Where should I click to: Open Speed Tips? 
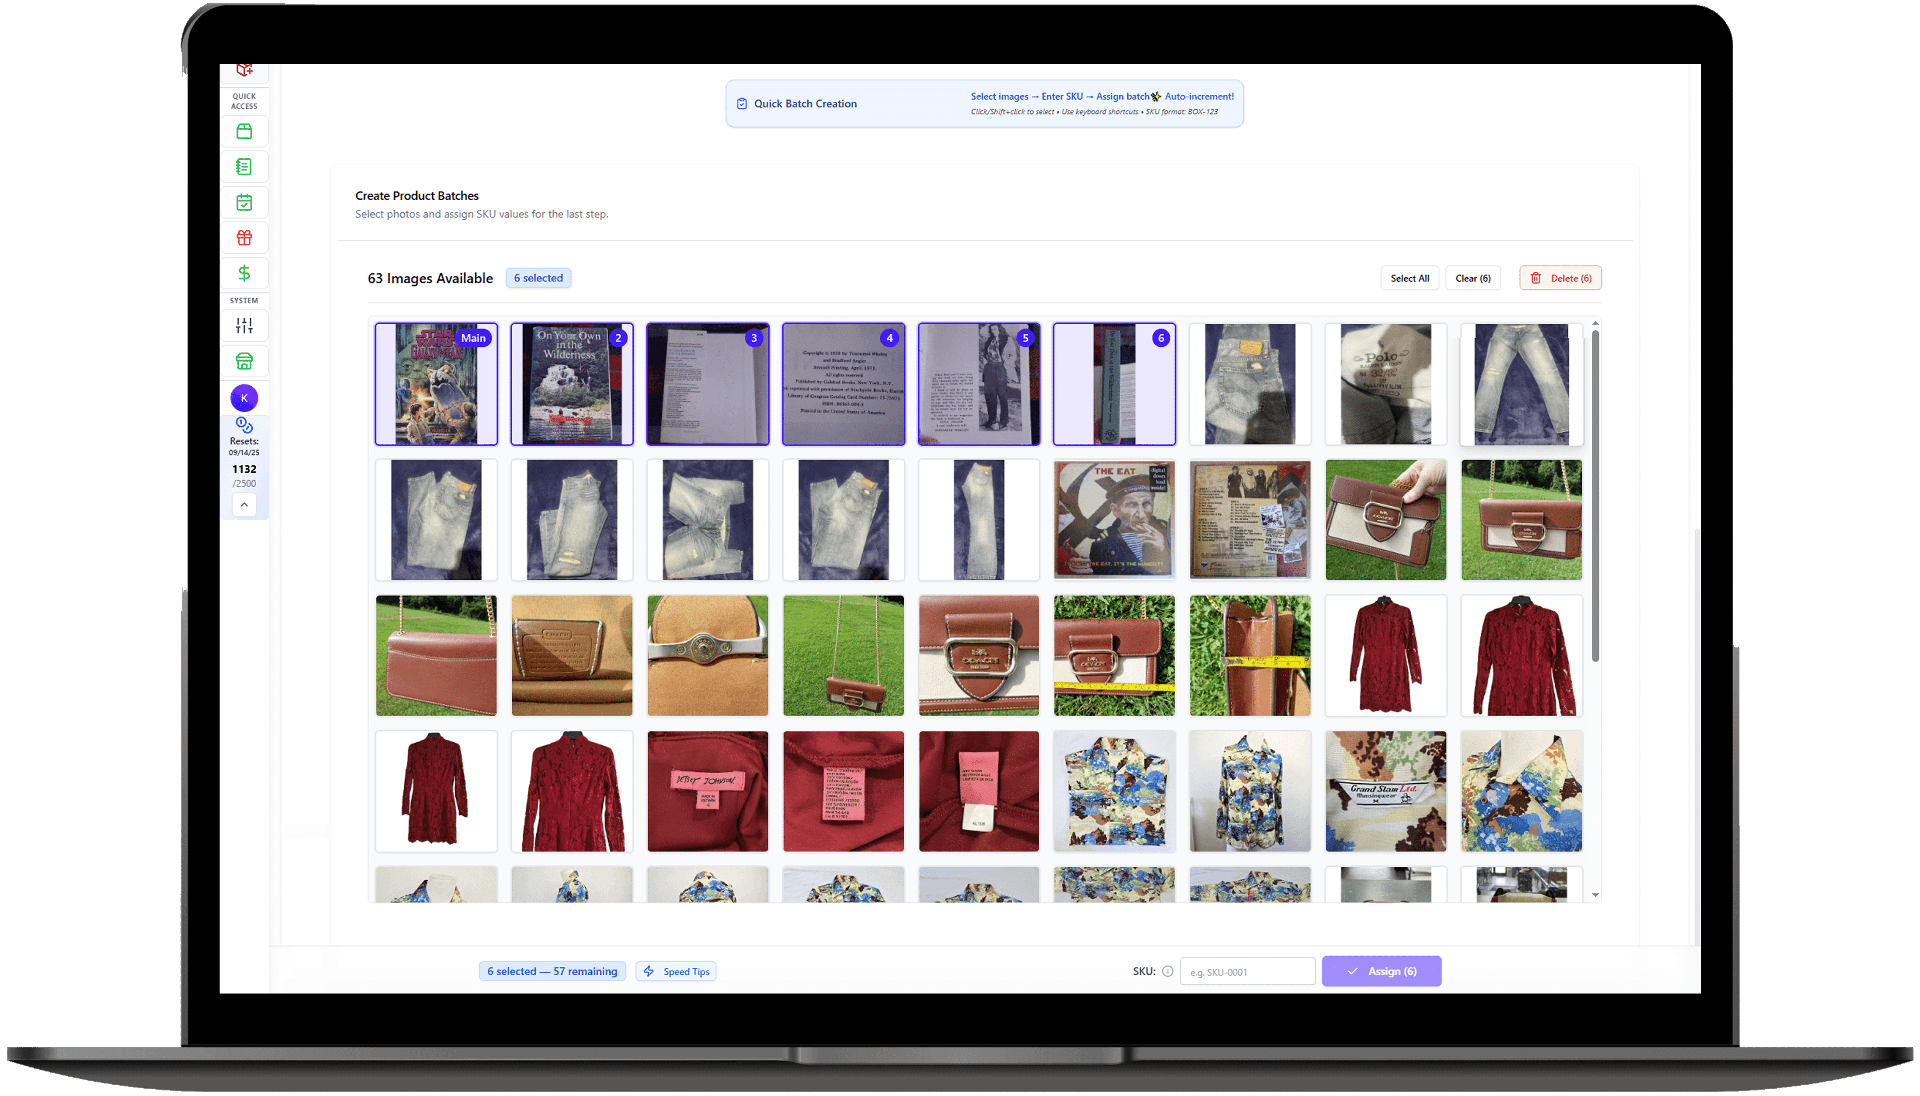pos(676,971)
